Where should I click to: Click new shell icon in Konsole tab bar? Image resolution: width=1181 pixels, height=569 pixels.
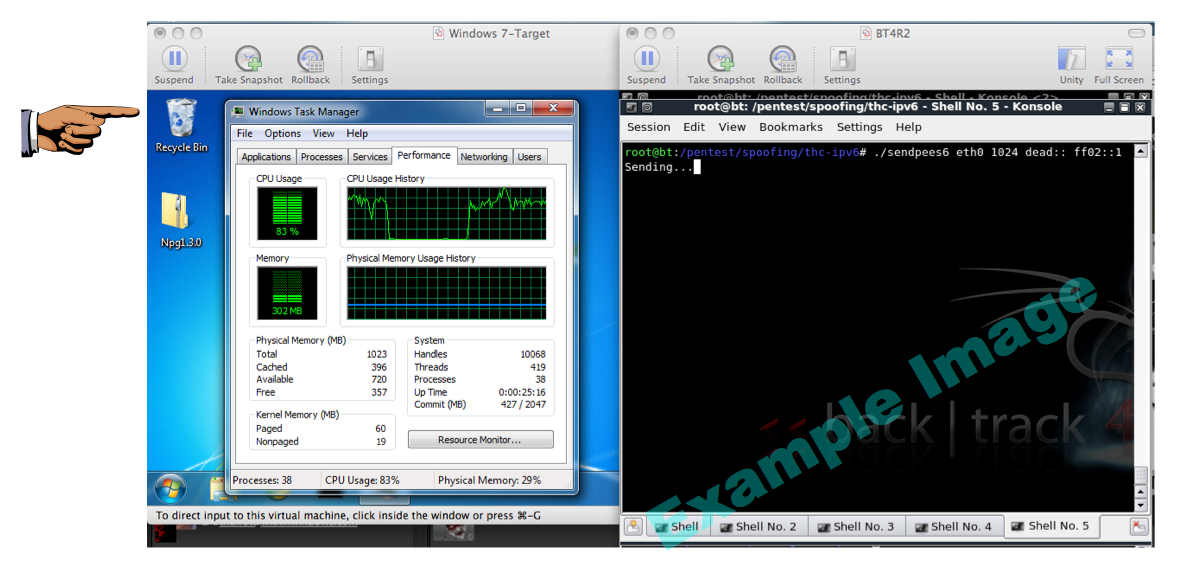click(x=634, y=527)
